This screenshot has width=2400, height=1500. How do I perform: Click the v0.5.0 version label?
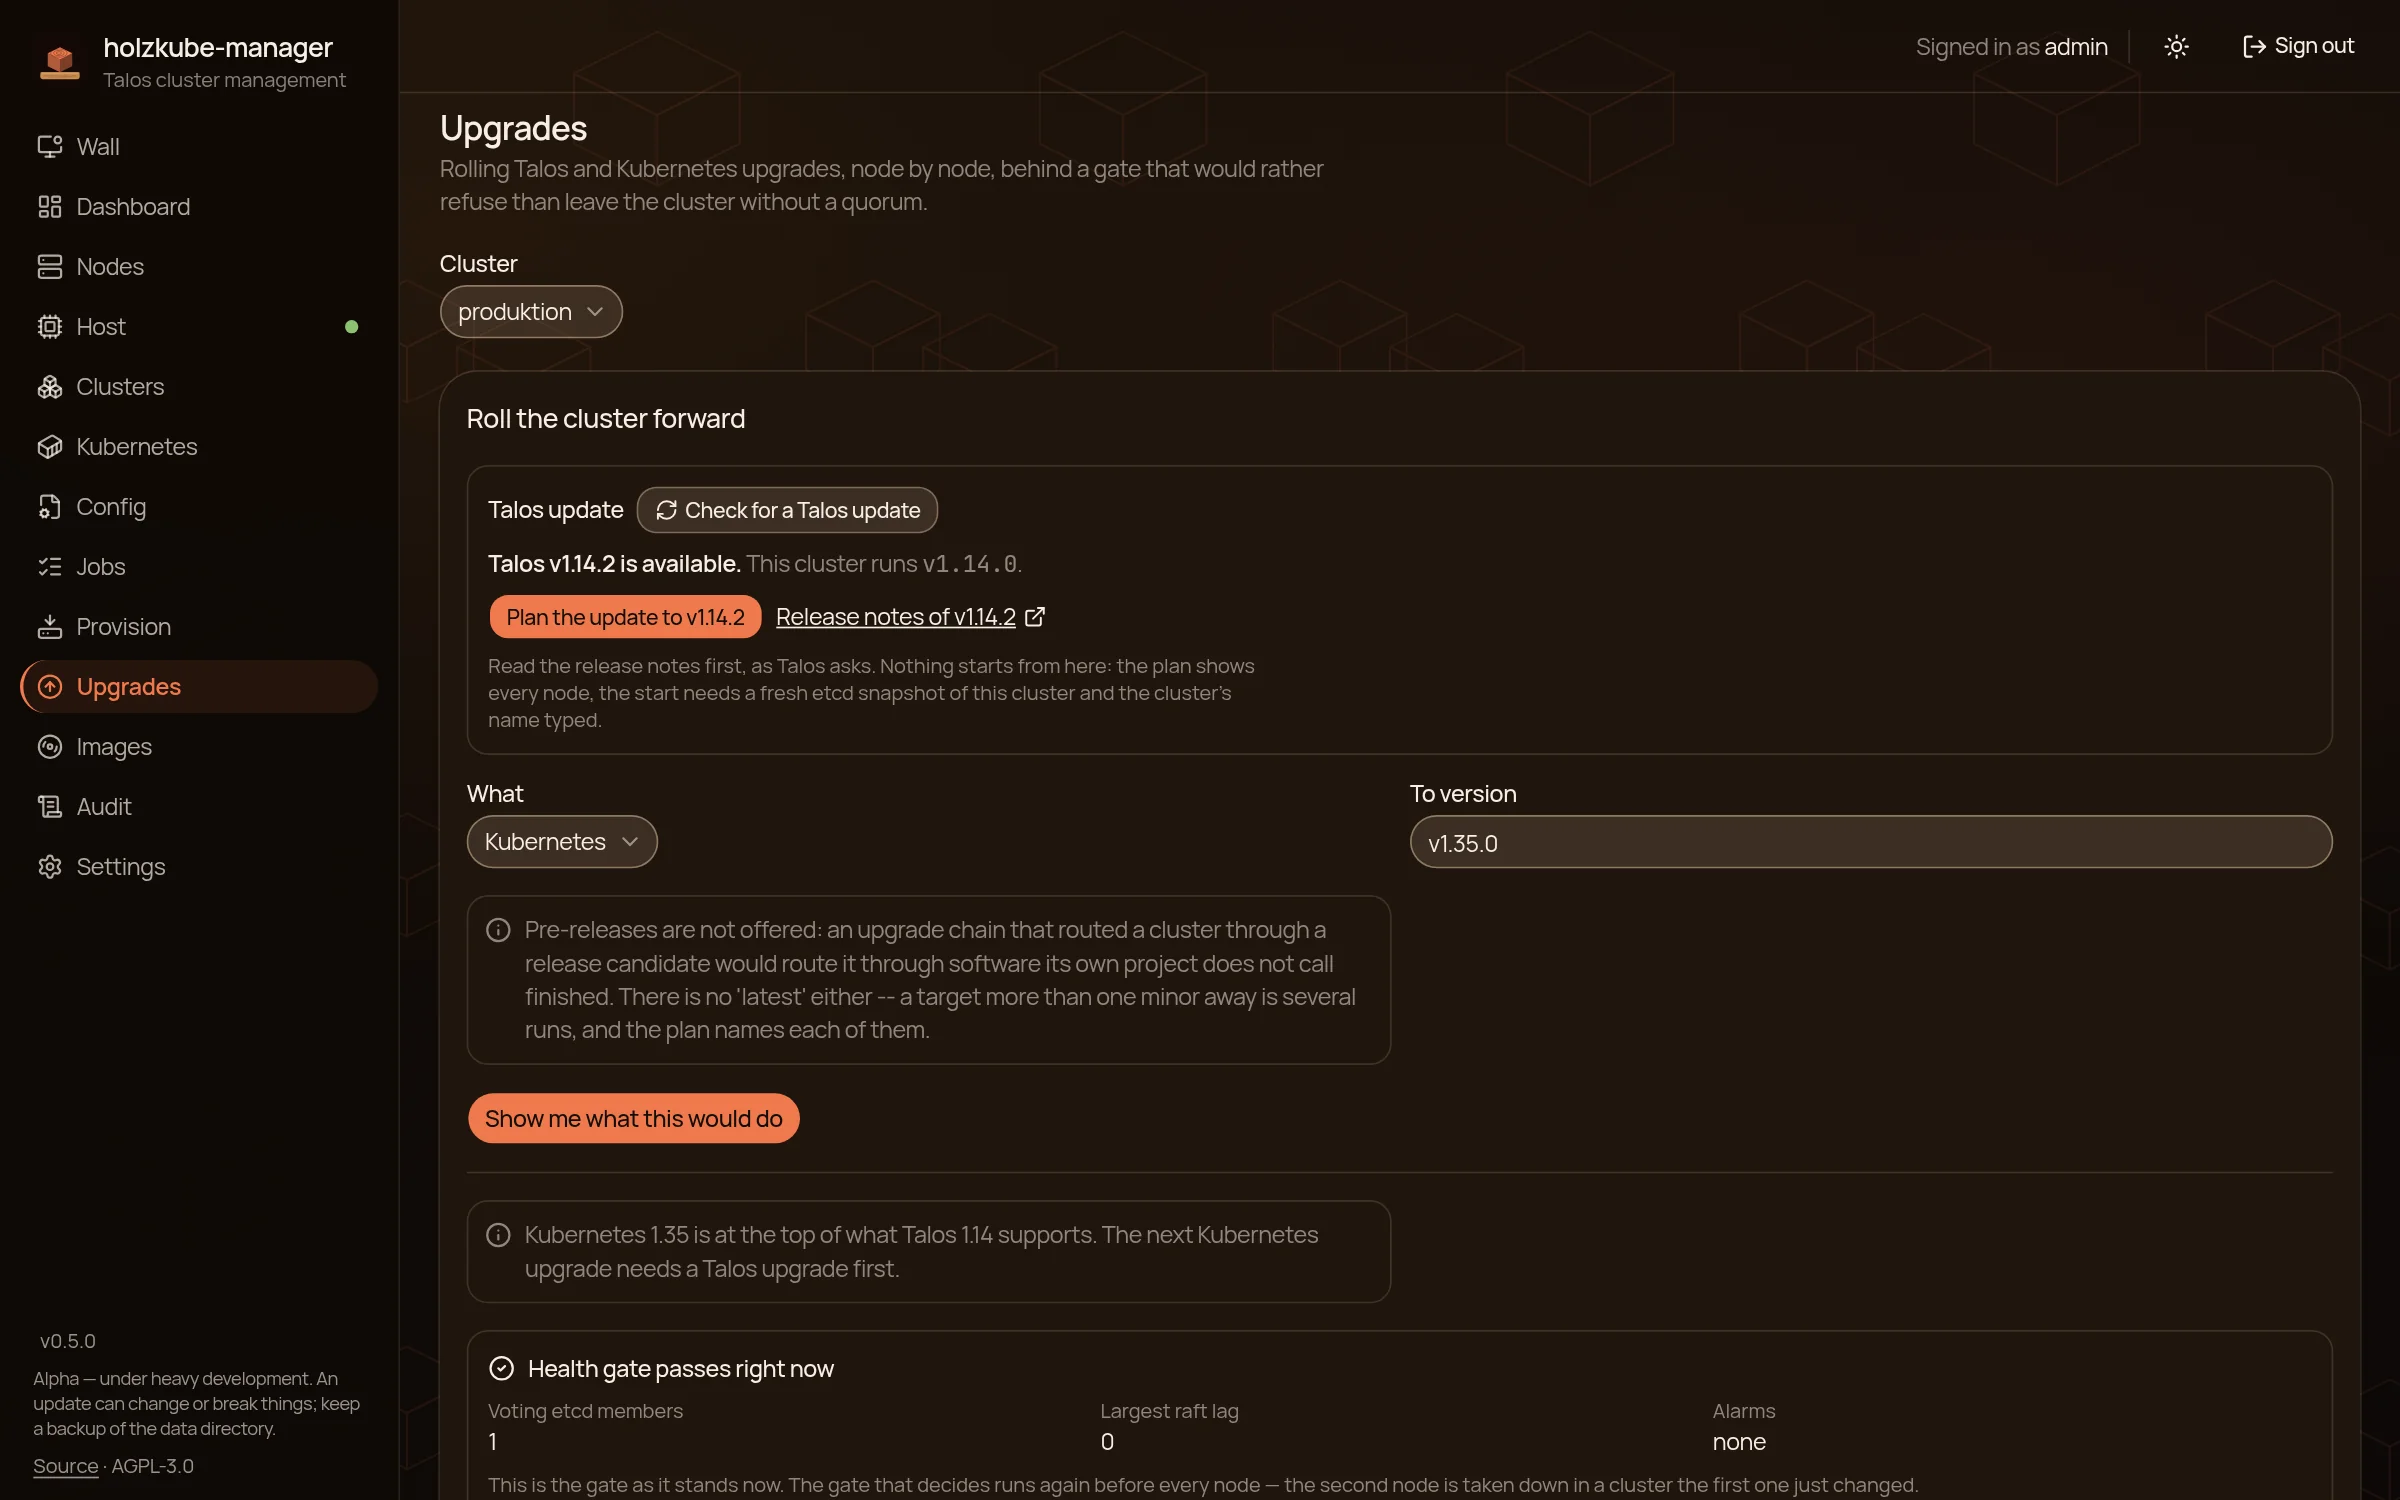click(68, 1341)
